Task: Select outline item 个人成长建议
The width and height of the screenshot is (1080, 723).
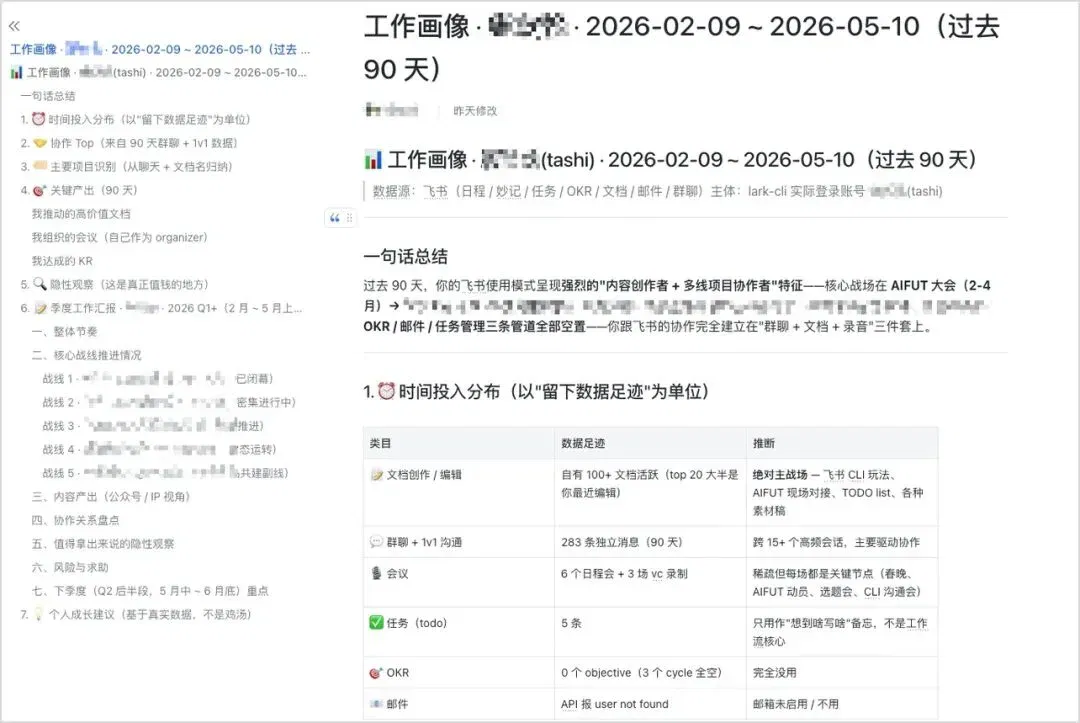Action: pyautogui.click(x=136, y=614)
